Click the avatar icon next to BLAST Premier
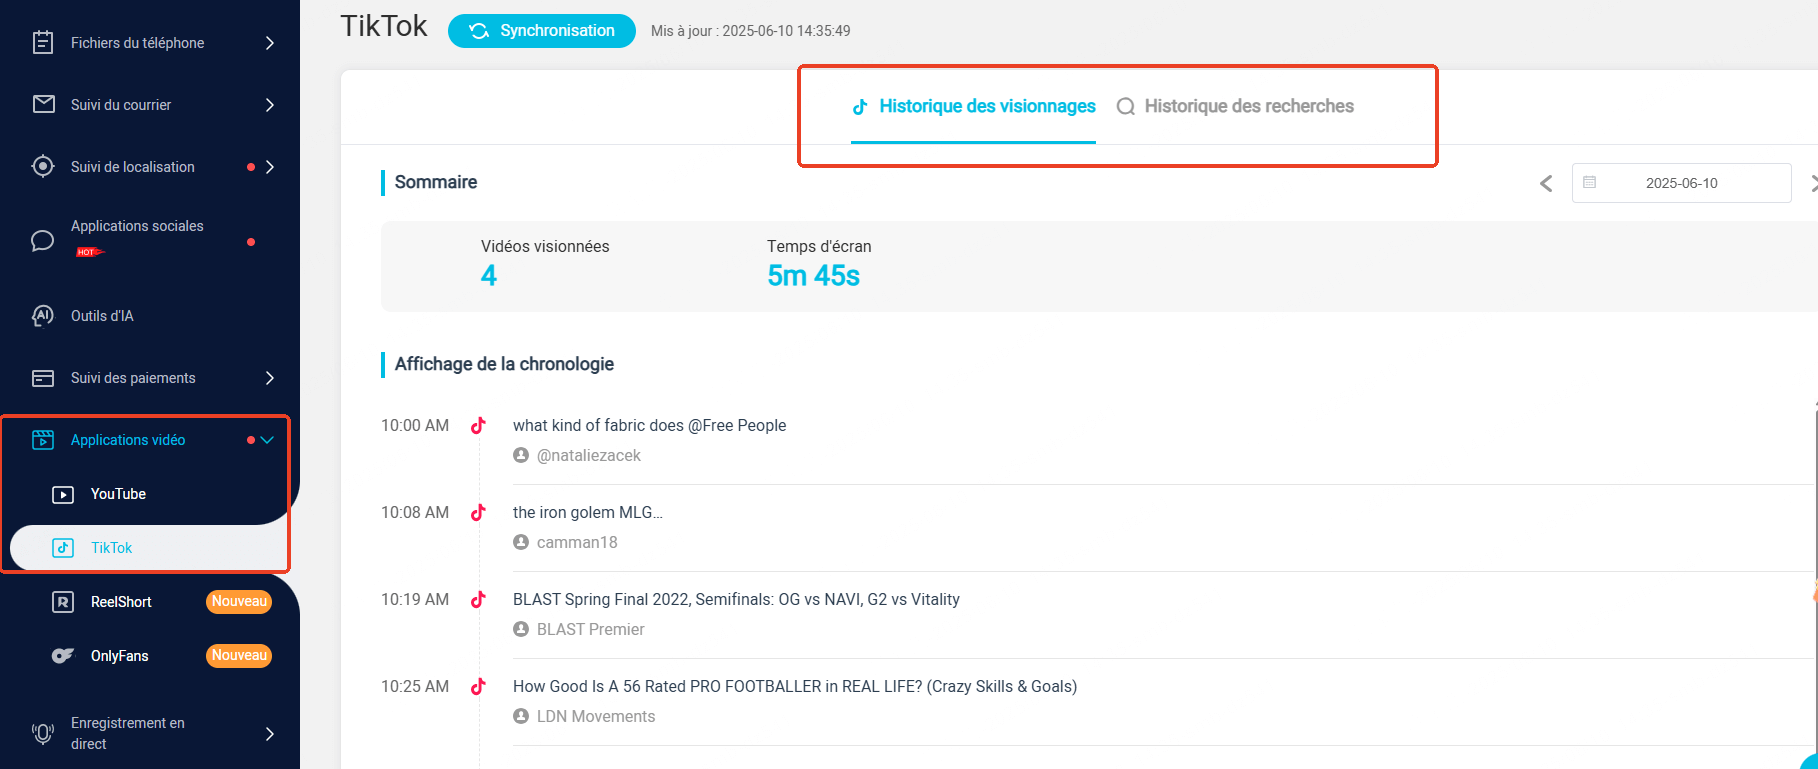 pos(521,629)
